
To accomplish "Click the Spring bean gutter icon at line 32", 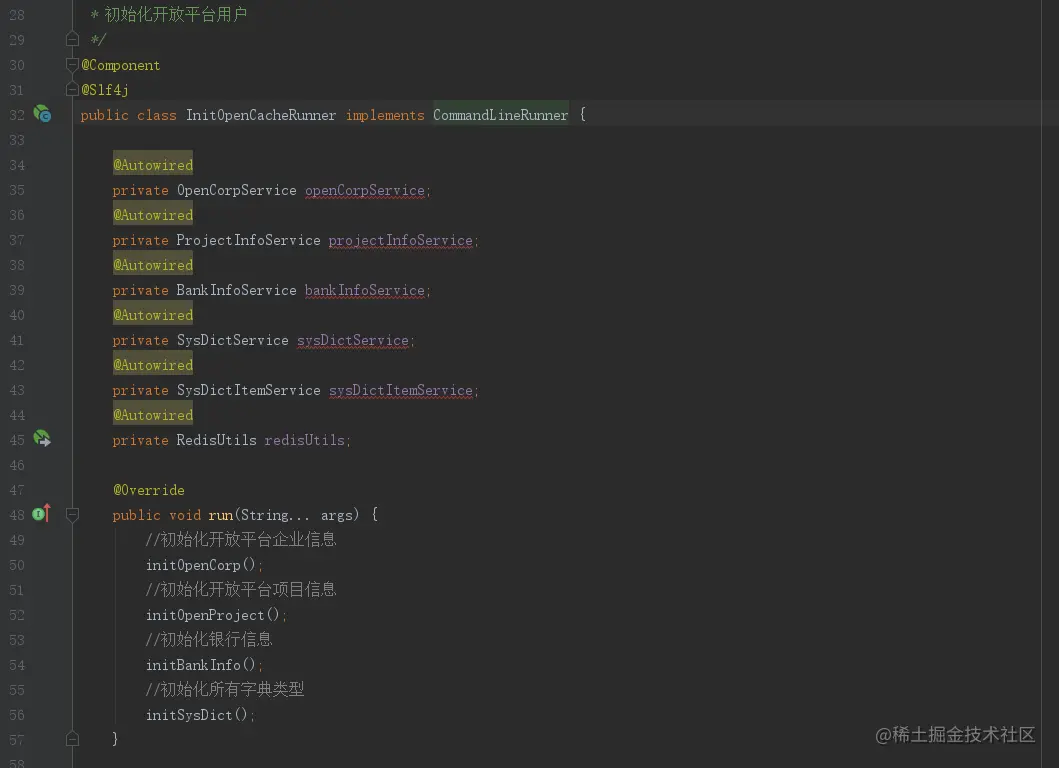I will pos(42,113).
